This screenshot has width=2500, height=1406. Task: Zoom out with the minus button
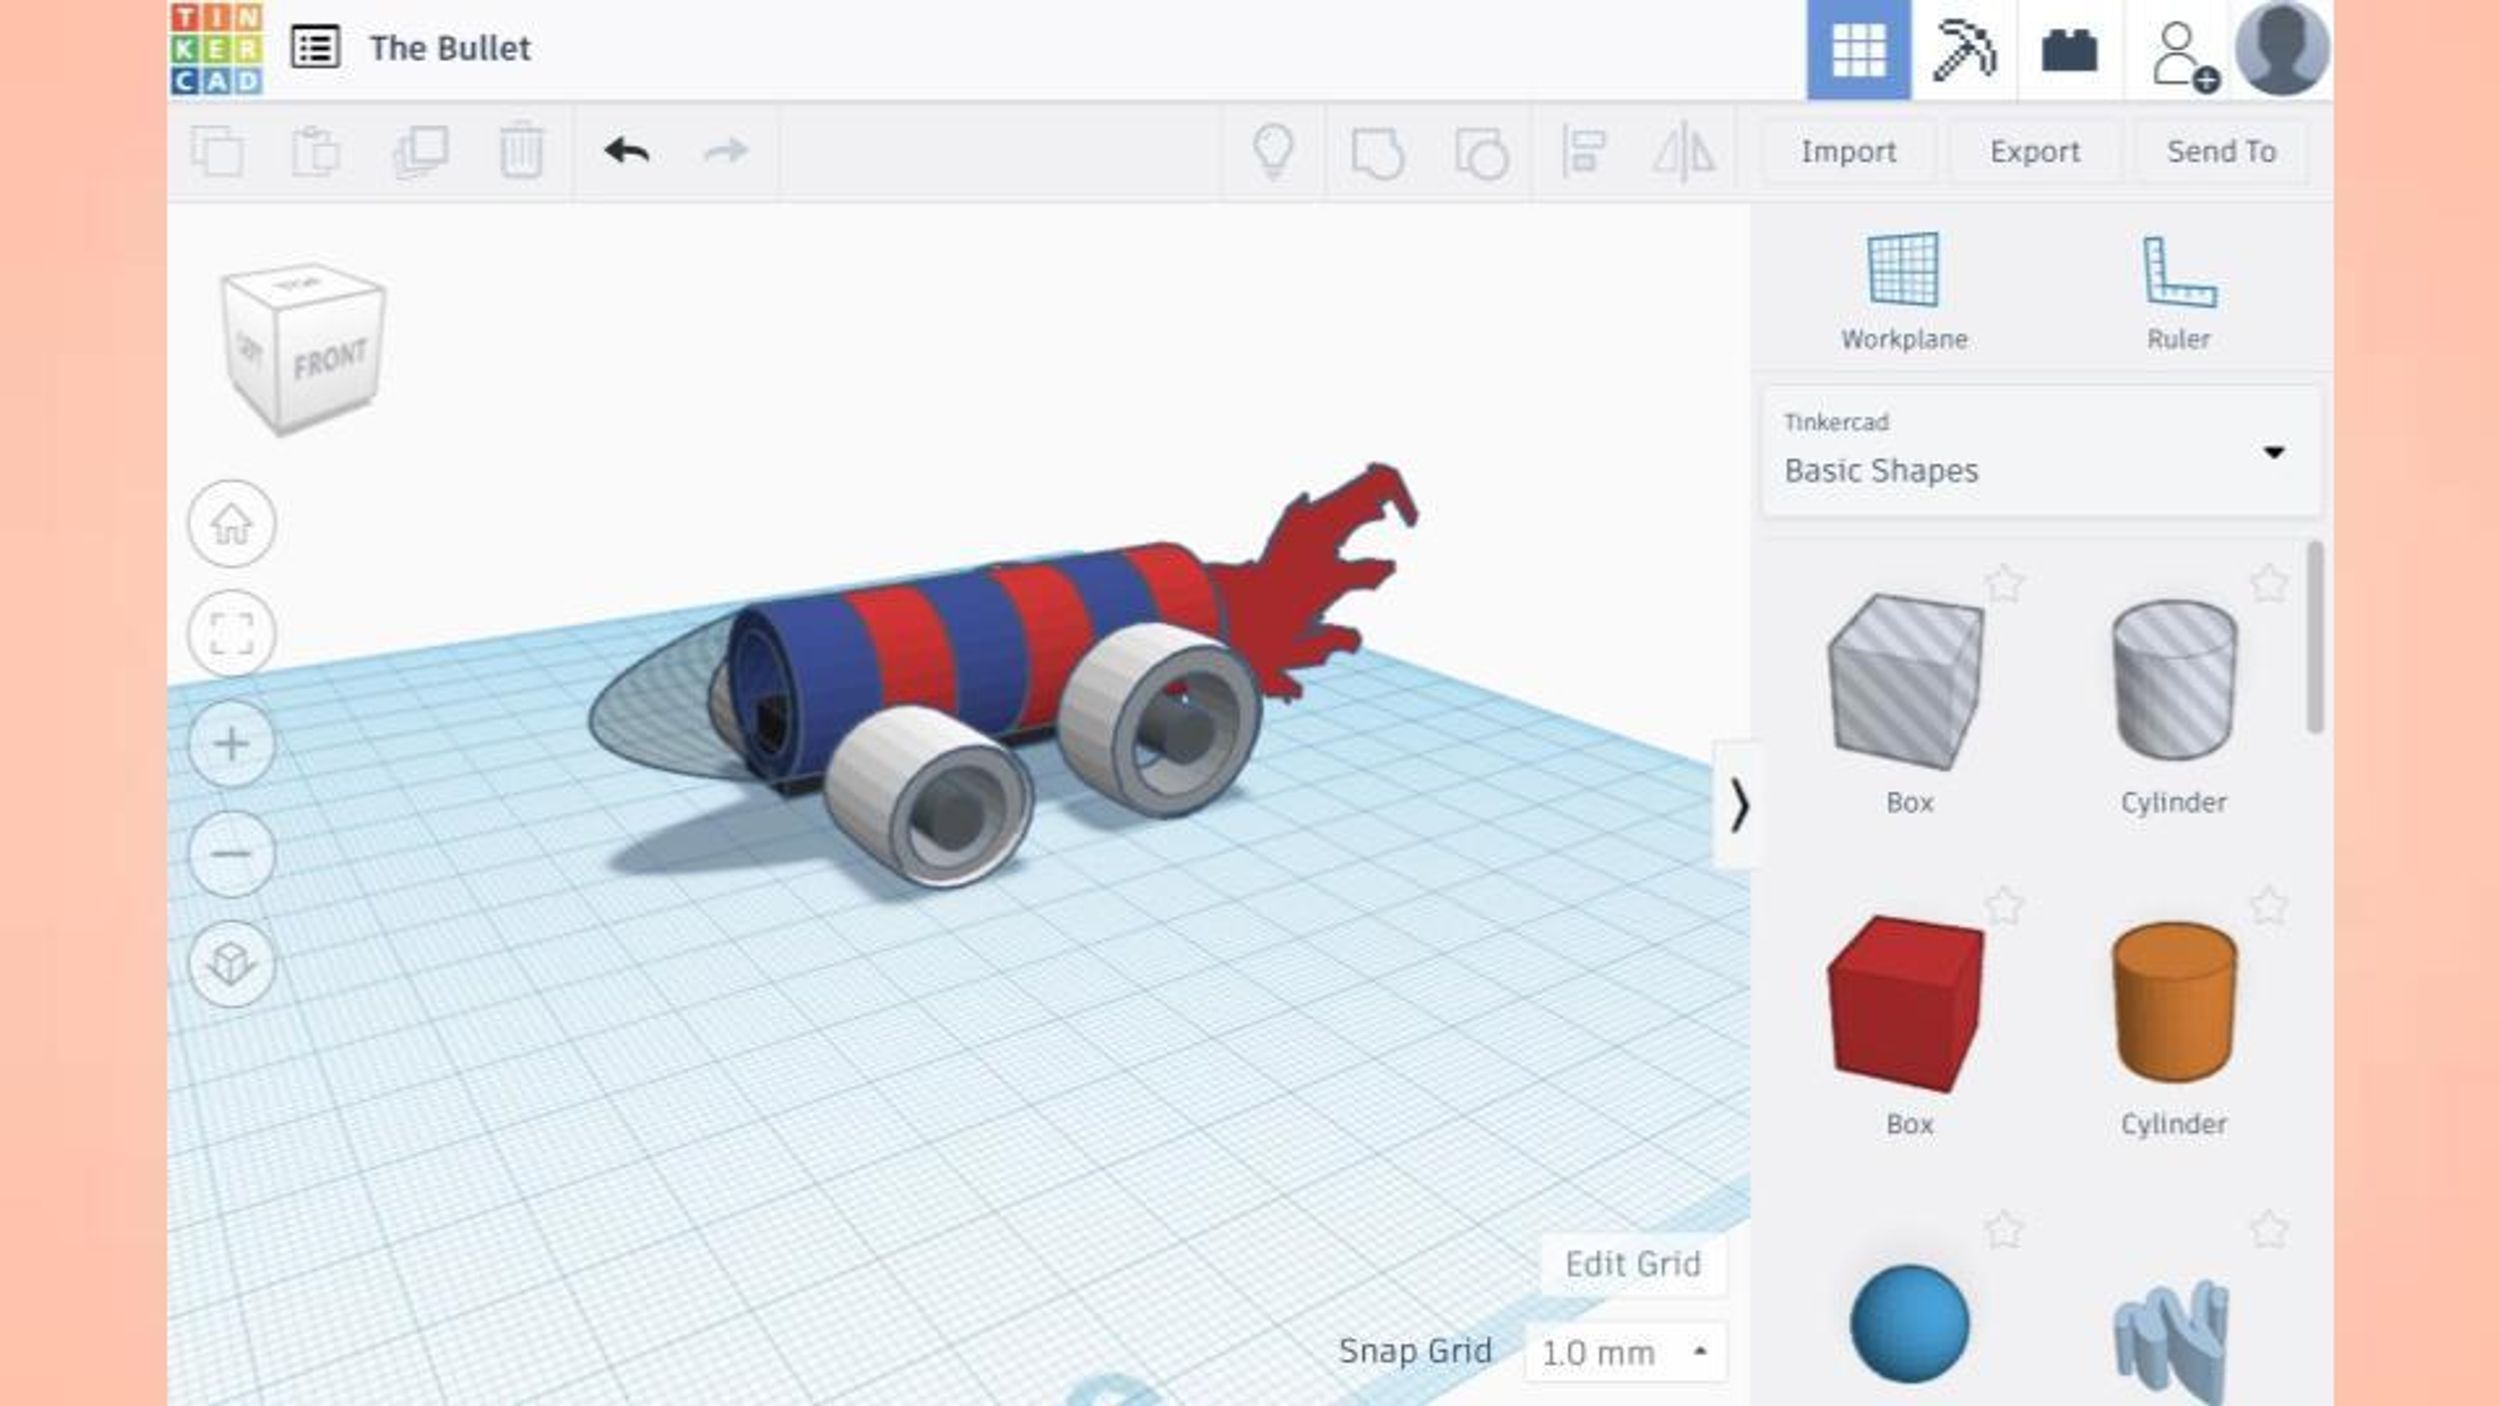click(232, 854)
